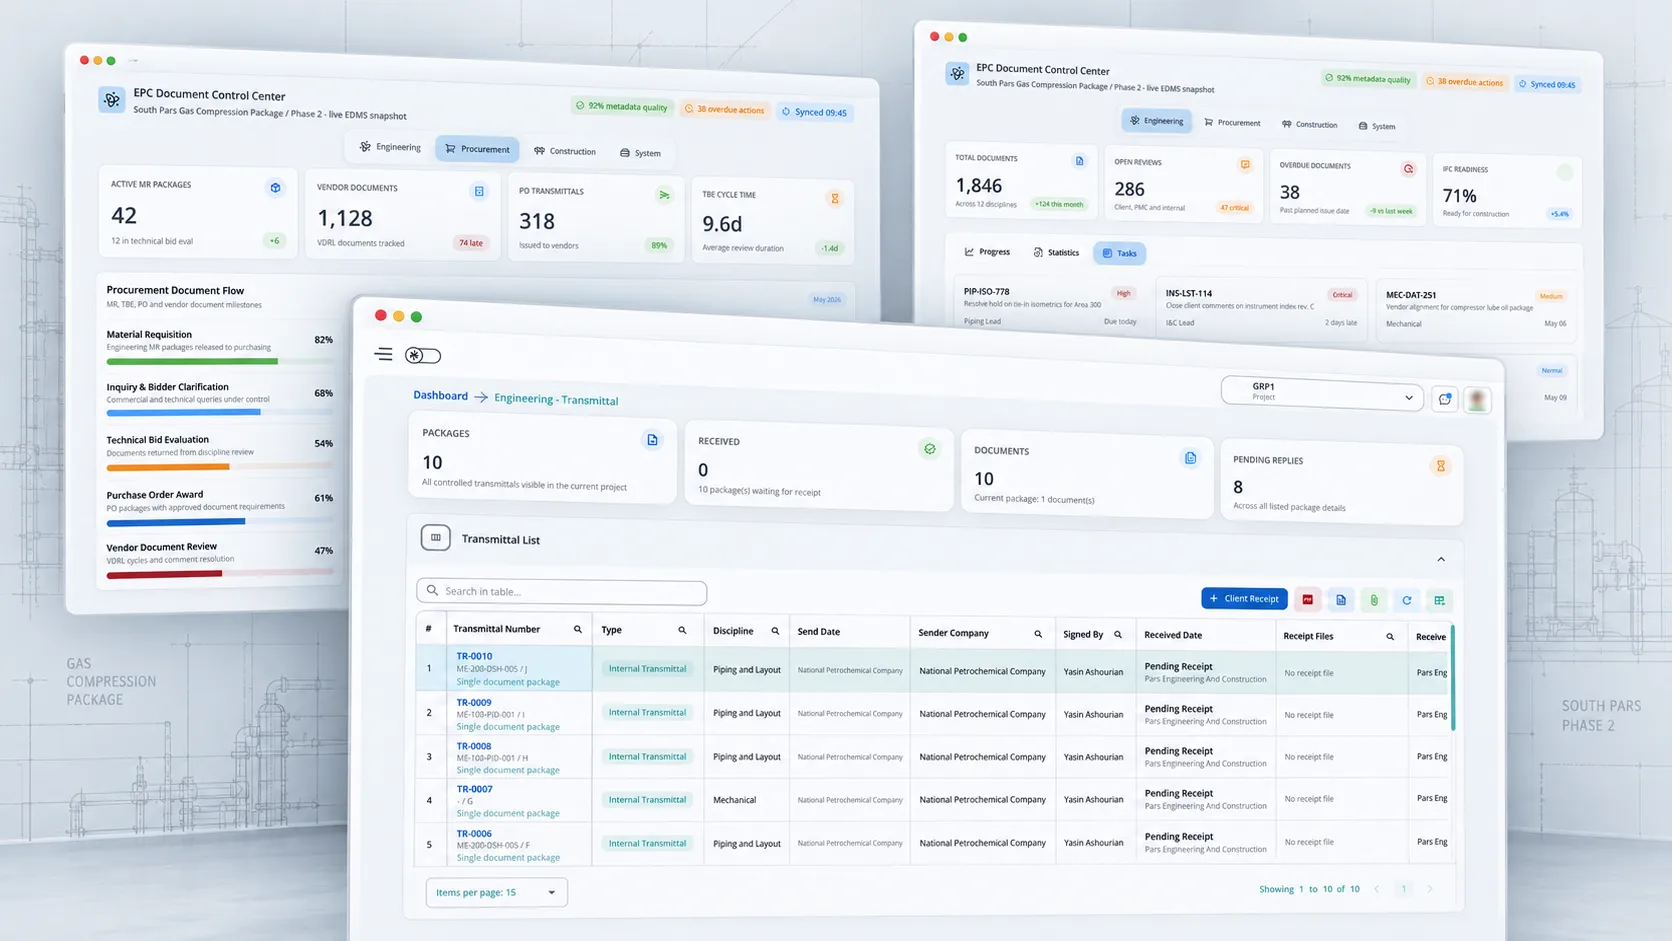Open the hamburger menu in Transmittal window
Screen dimensions: 1672x941
pos(383,354)
